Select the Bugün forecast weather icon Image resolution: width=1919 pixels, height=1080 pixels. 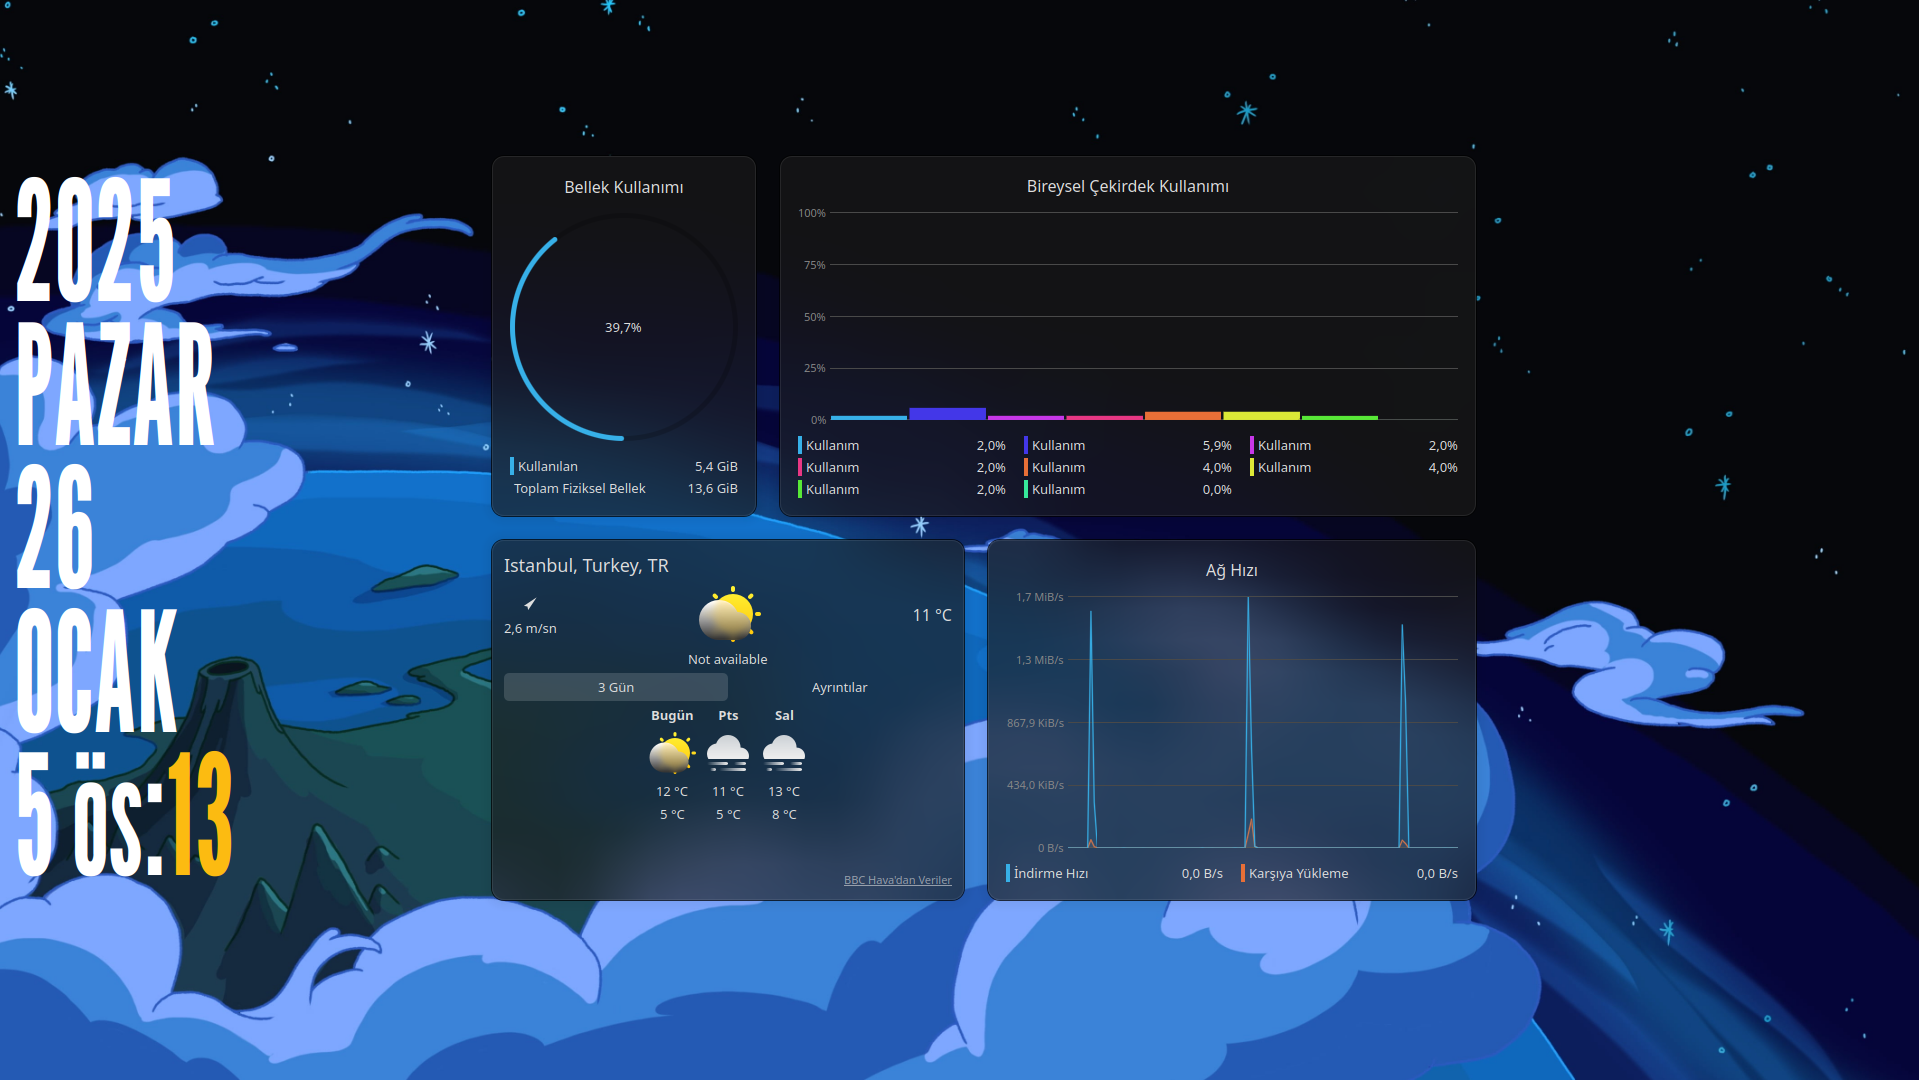point(672,753)
